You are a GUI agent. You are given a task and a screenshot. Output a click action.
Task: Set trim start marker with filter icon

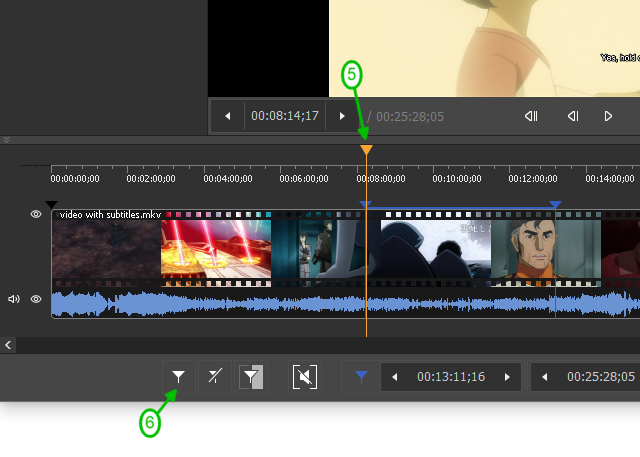pos(179,377)
